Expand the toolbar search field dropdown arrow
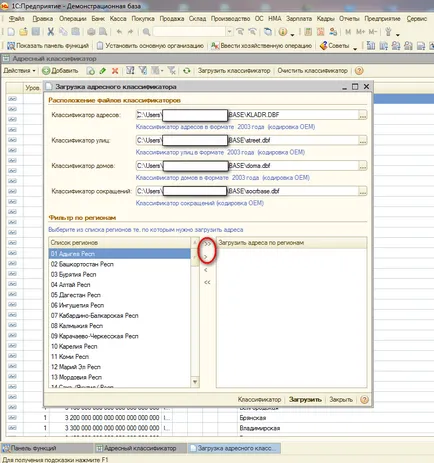This screenshot has width=434, height=463. click(229, 32)
